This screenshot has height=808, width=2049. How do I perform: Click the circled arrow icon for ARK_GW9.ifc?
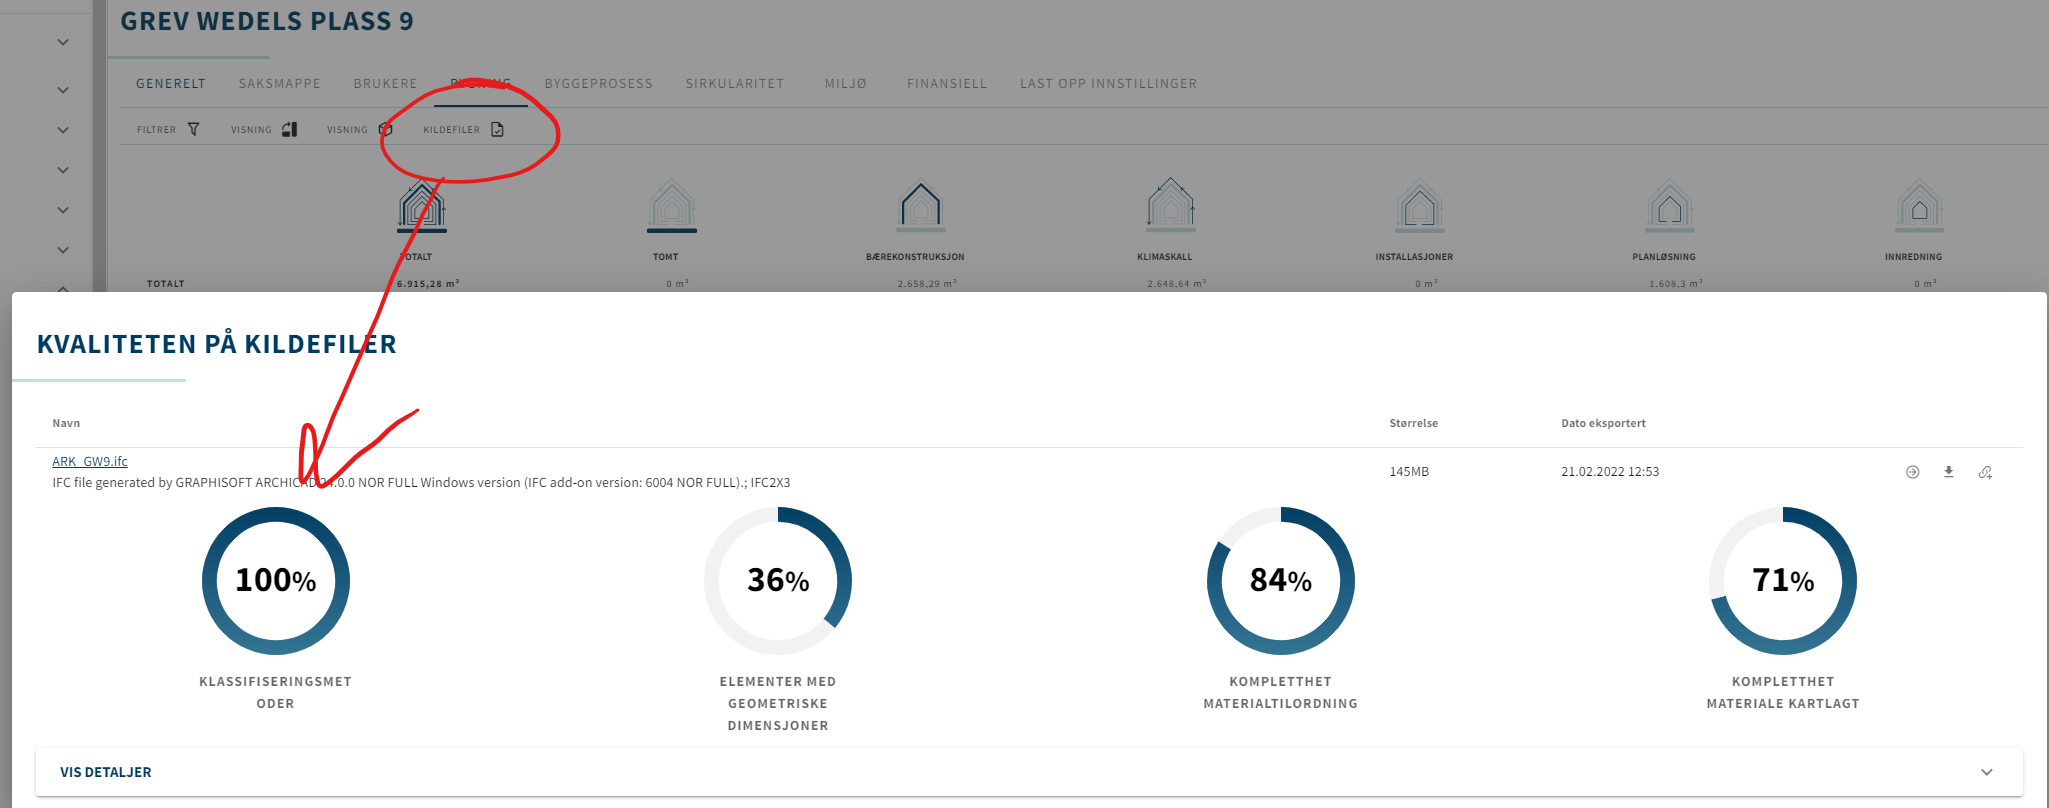(x=1912, y=472)
